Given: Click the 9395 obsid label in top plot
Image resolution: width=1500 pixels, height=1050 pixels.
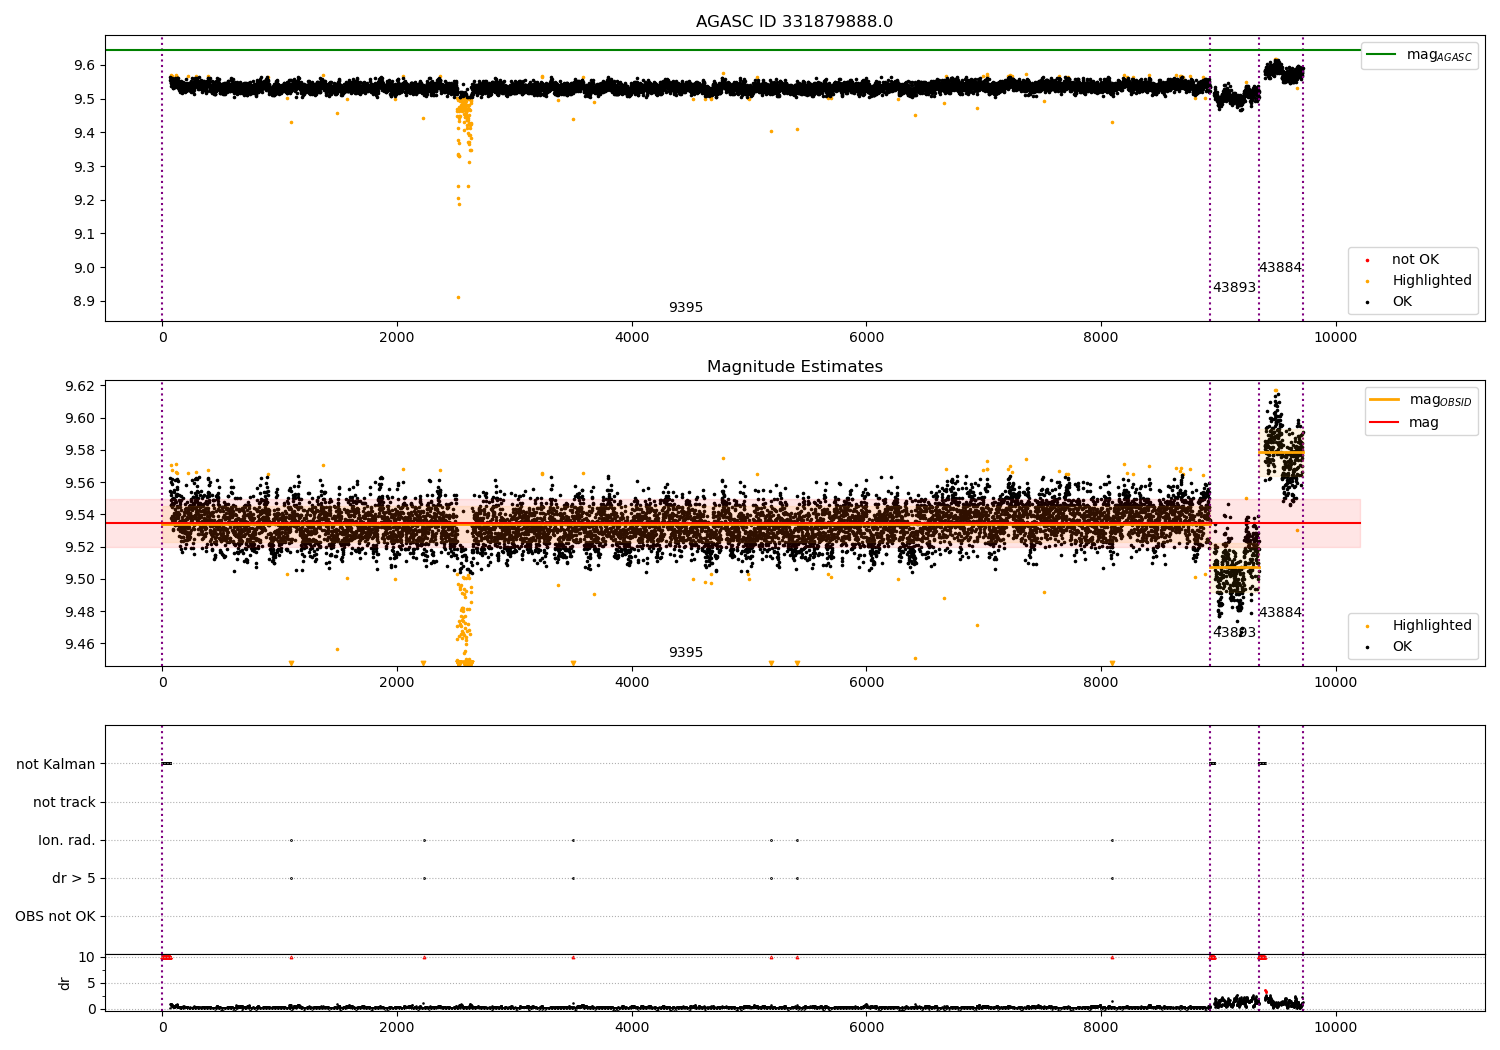Looking at the screenshot, I should pos(686,308).
